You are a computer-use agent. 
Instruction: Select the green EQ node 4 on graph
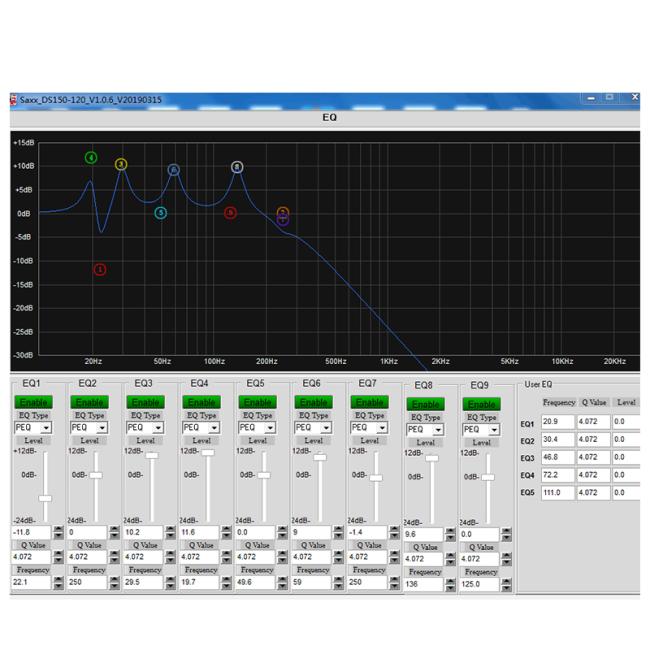click(x=91, y=158)
